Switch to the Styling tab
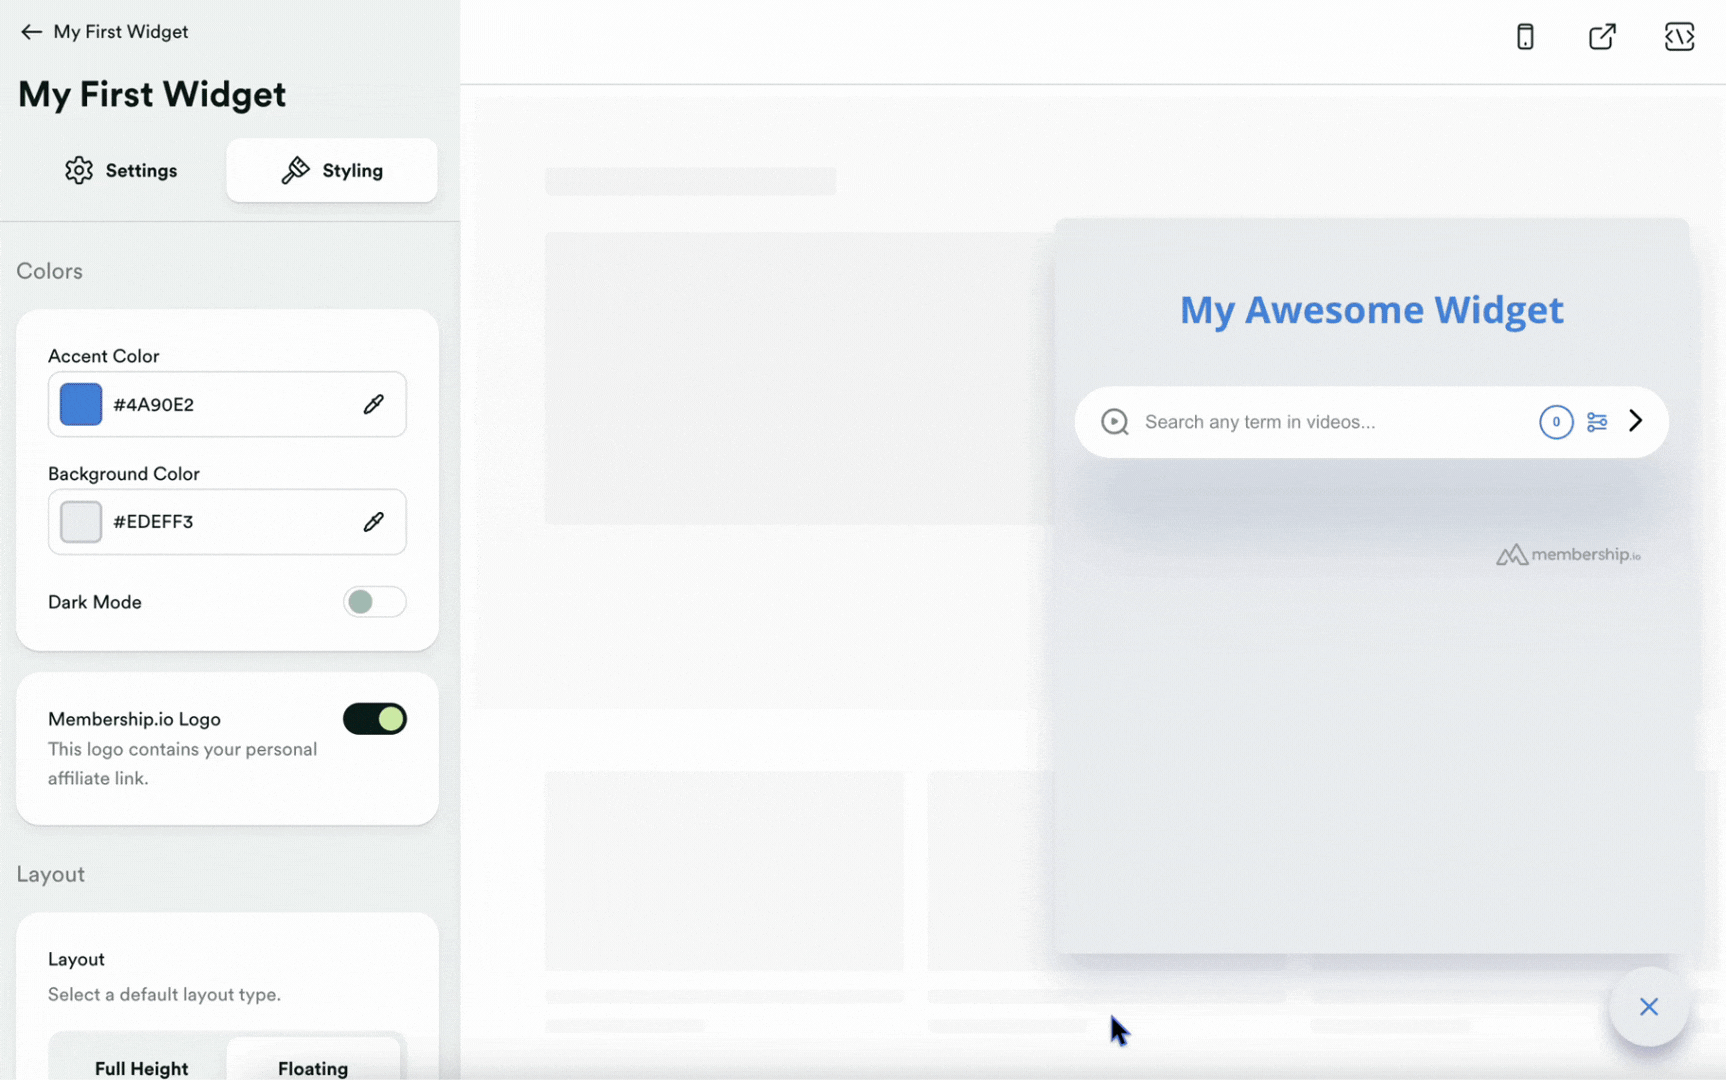The height and width of the screenshot is (1080, 1726). (332, 171)
